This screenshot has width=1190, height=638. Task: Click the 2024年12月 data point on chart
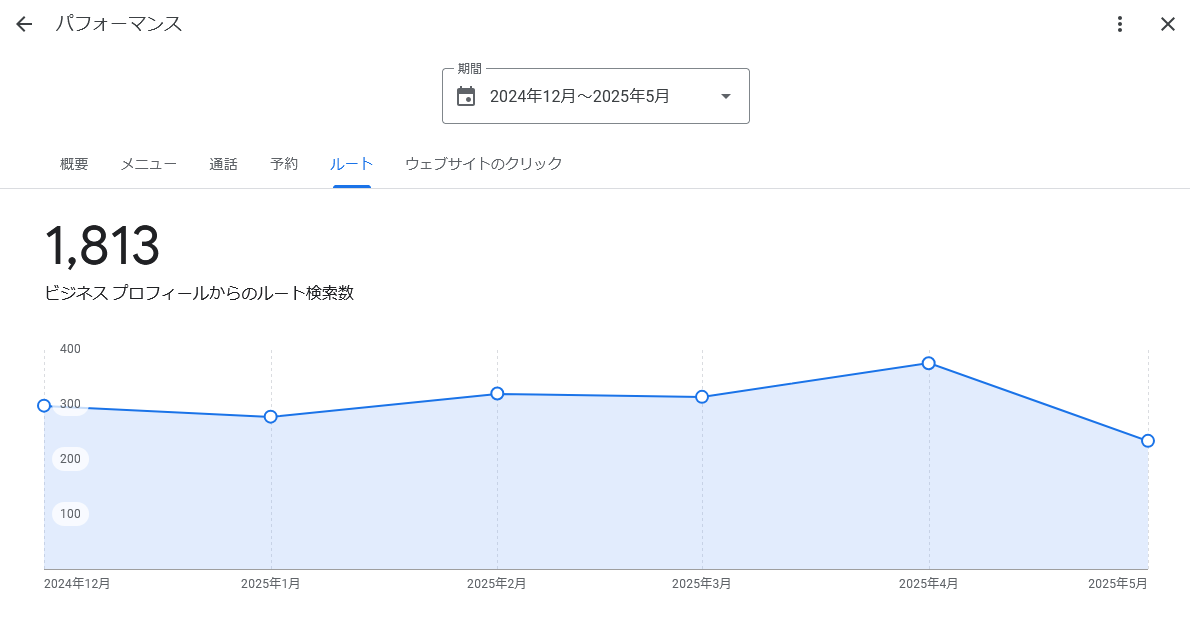44,405
